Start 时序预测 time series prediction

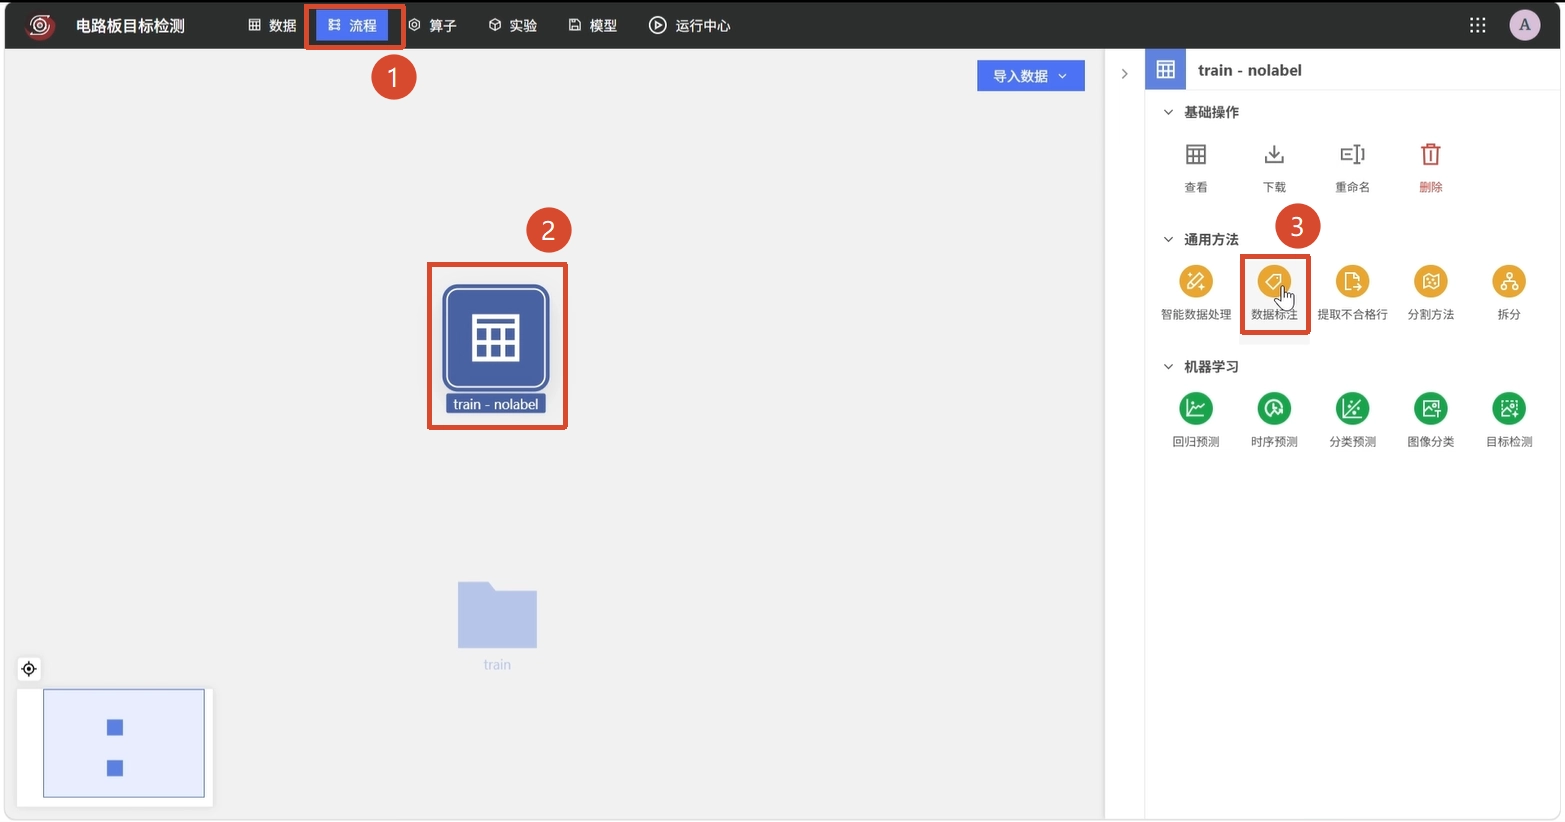pyautogui.click(x=1274, y=409)
